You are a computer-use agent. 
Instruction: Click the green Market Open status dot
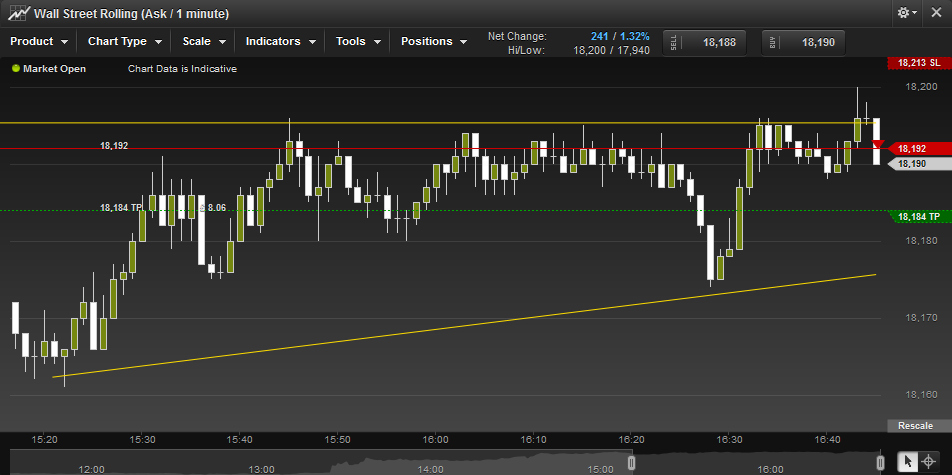(16, 69)
